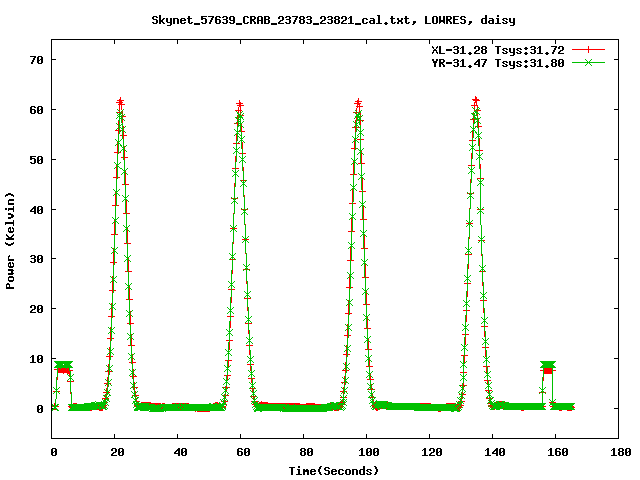Click the top of the third peak near 97 seconds
The width and height of the screenshot is (640, 480).
point(358,103)
